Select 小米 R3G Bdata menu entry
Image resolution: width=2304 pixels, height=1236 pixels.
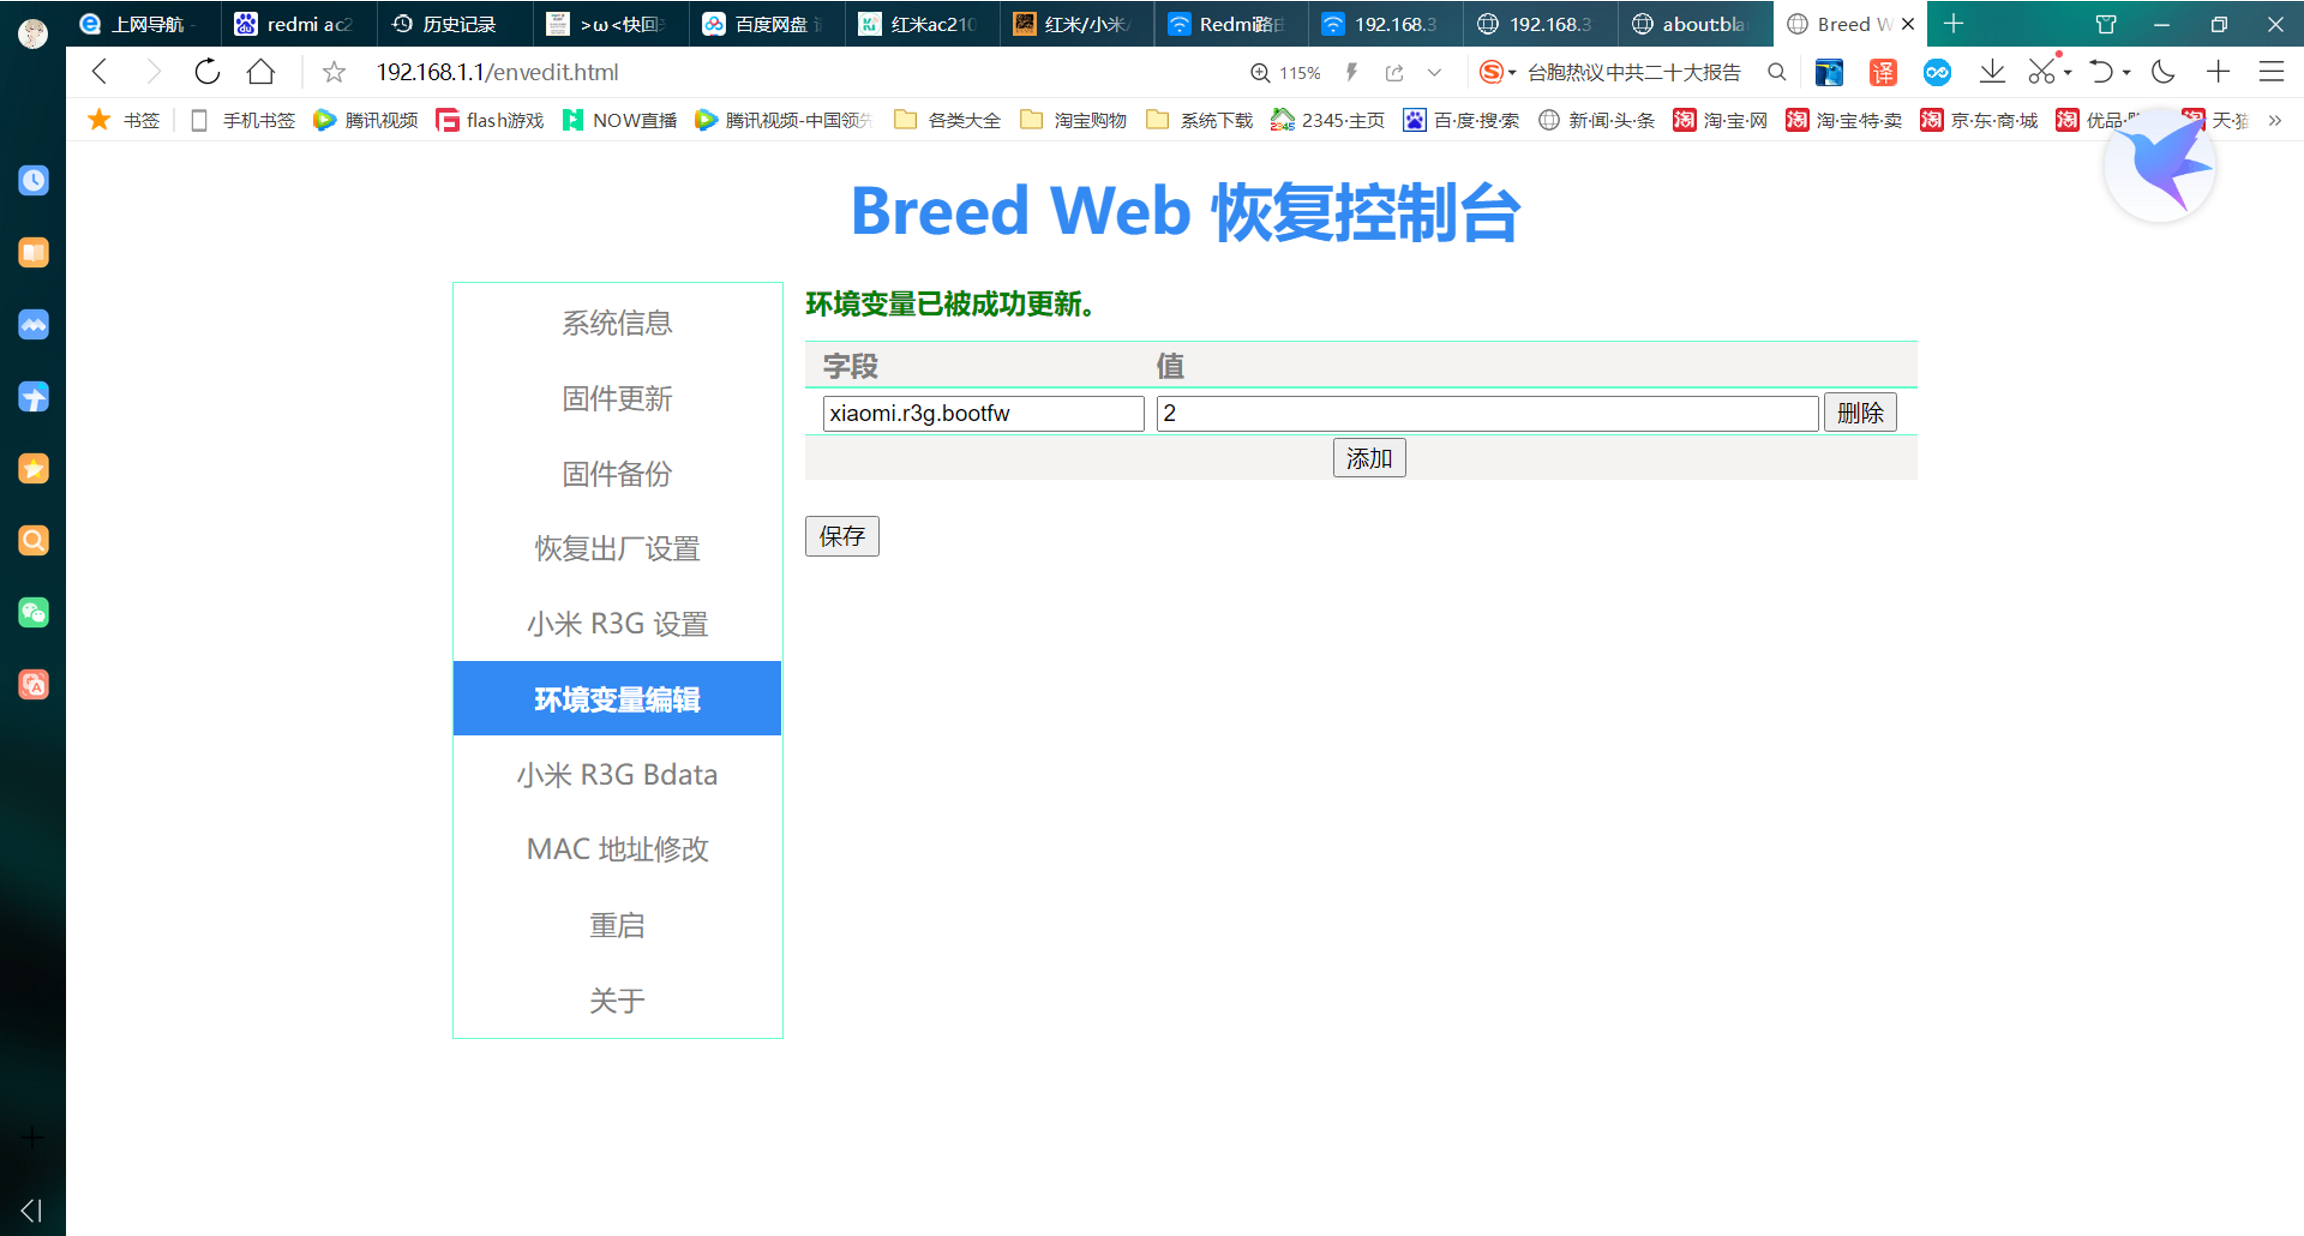617,774
